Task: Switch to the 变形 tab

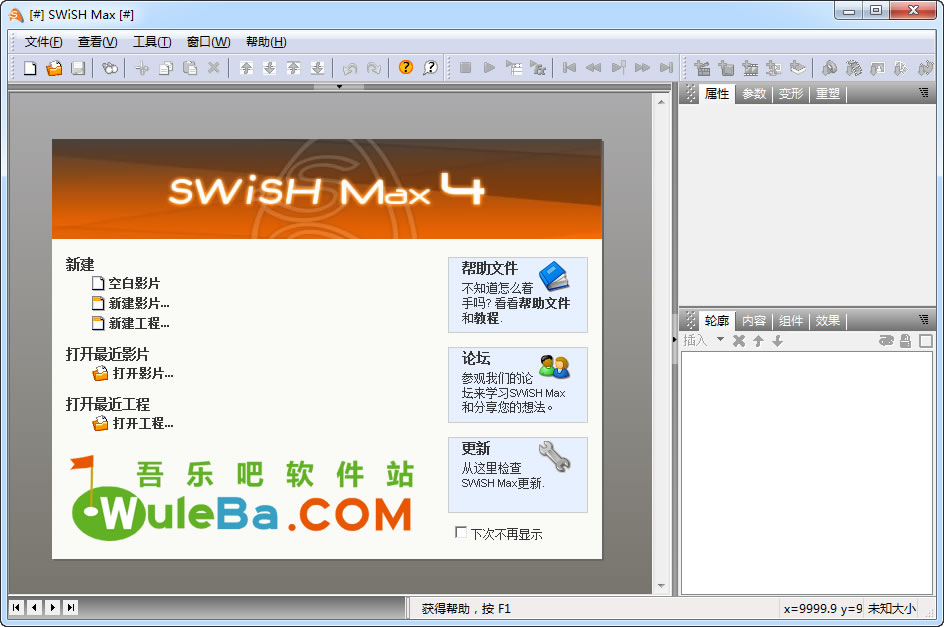Action: [791, 93]
